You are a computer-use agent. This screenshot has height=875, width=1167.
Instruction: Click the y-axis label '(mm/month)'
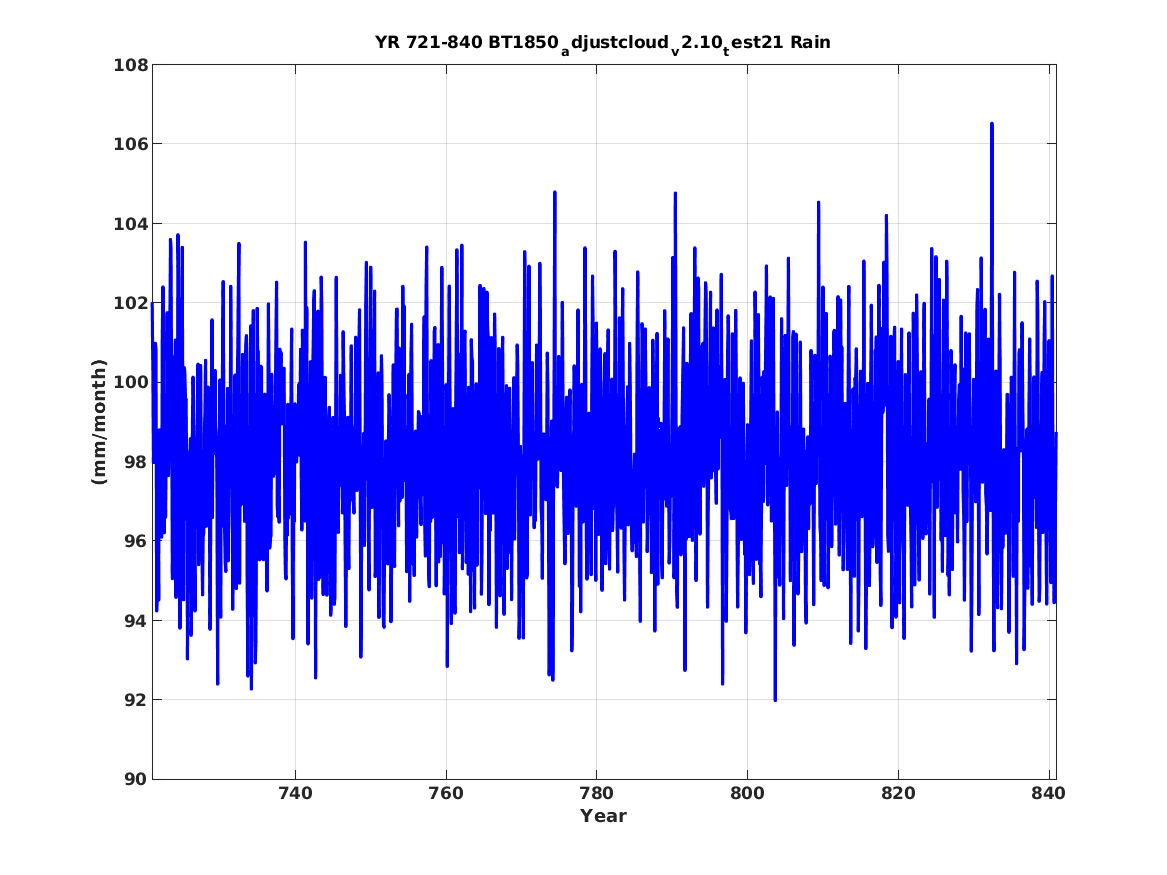pyautogui.click(x=99, y=422)
